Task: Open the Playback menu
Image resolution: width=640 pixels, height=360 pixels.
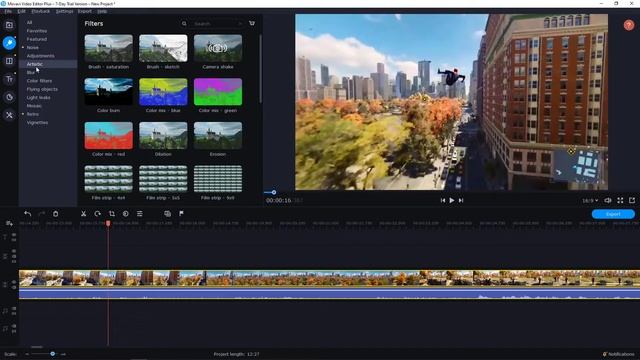Action: point(41,11)
